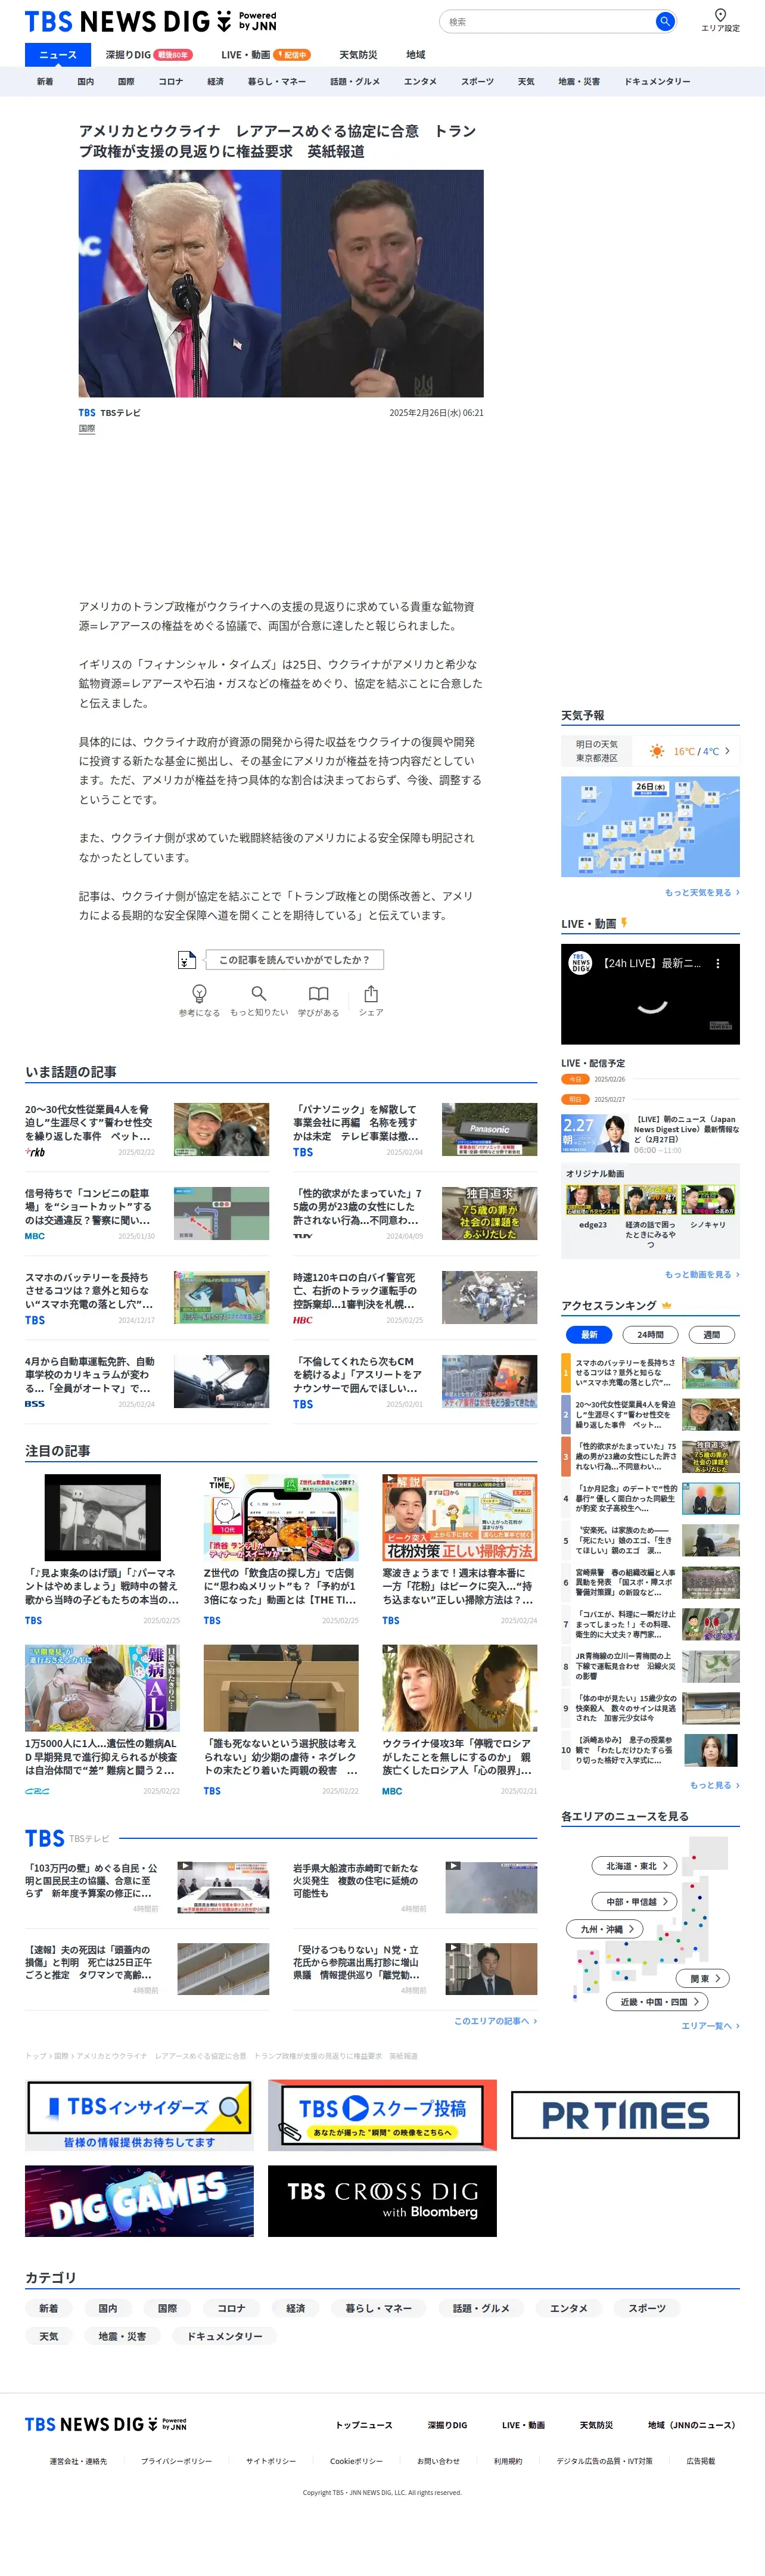Viewport: 765px width, 2576px height.
Task: Click the 地震・災害 category pill at bottom
Action: [x=122, y=2336]
